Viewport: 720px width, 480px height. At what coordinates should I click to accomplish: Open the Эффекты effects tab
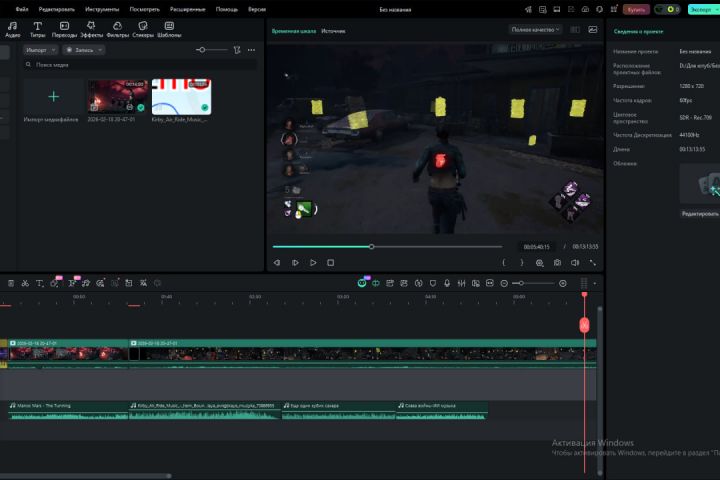pos(91,29)
